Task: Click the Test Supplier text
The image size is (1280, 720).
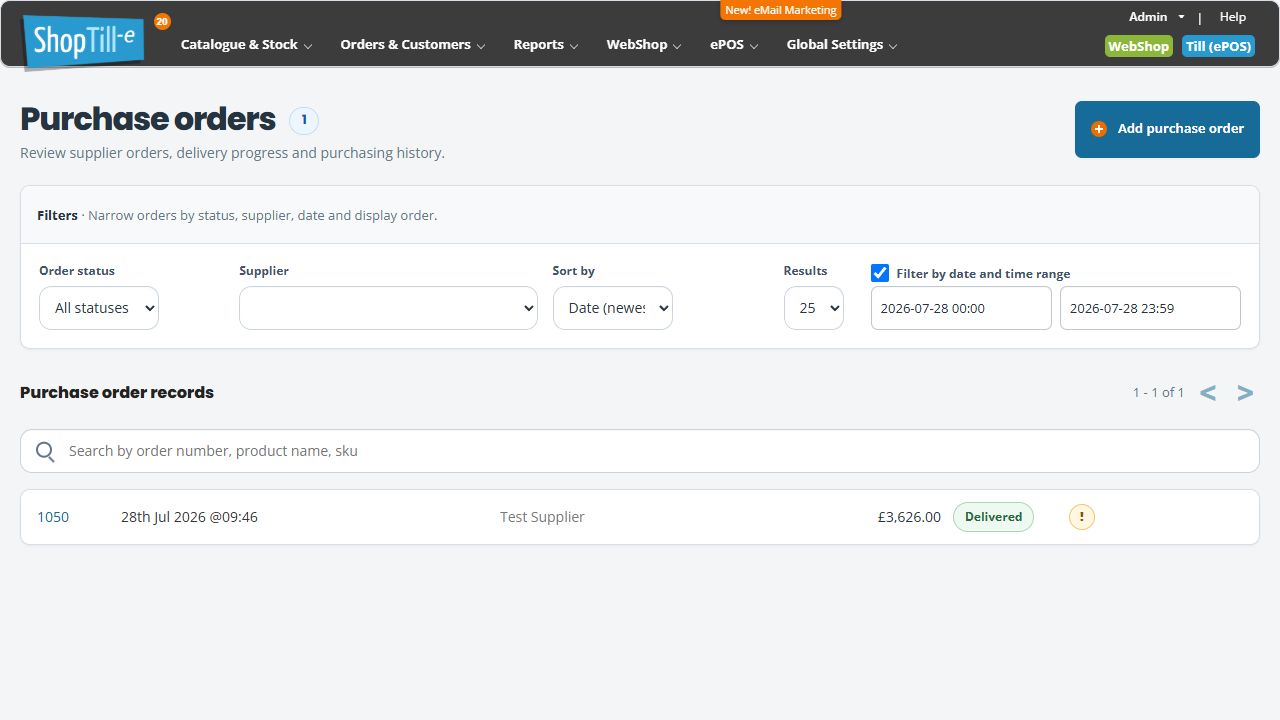Action: pyautogui.click(x=542, y=517)
